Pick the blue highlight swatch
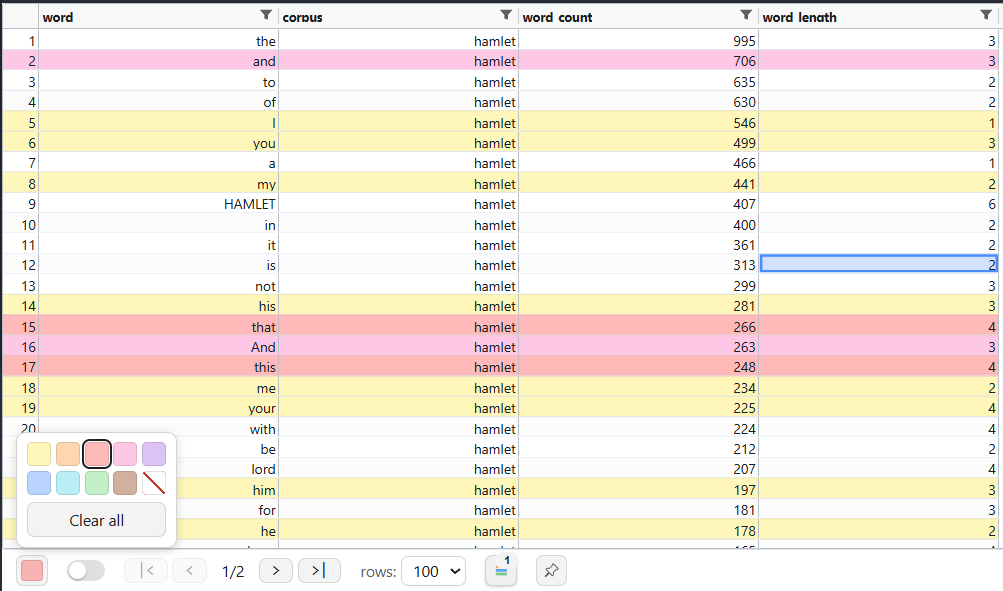The image size is (1003, 591). pyautogui.click(x=39, y=483)
